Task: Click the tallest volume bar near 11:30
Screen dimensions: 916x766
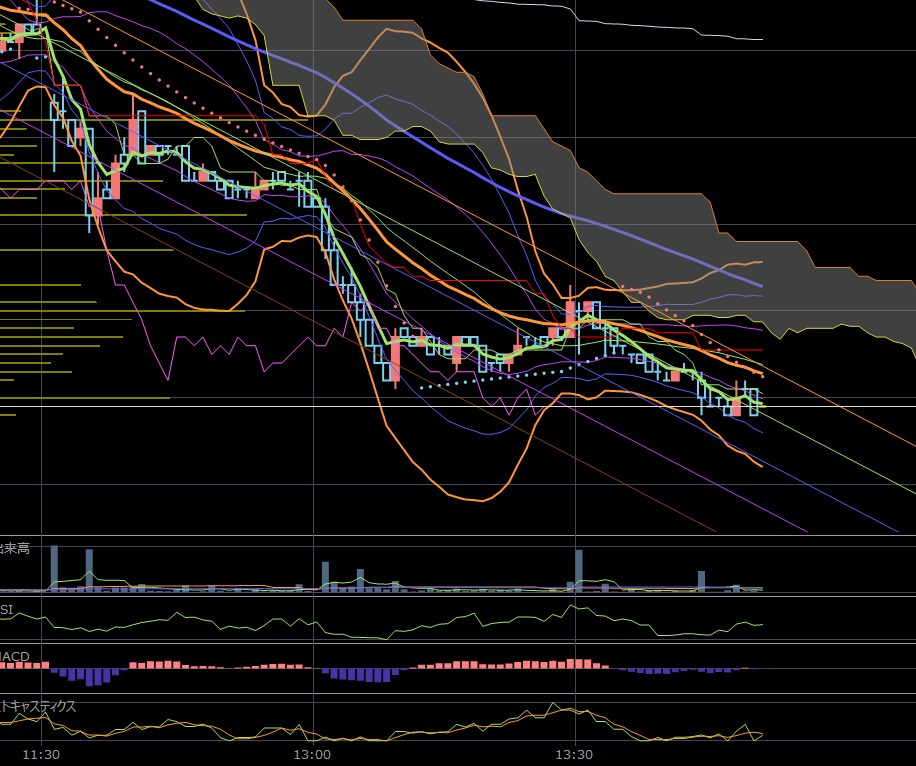Action: (x=54, y=568)
